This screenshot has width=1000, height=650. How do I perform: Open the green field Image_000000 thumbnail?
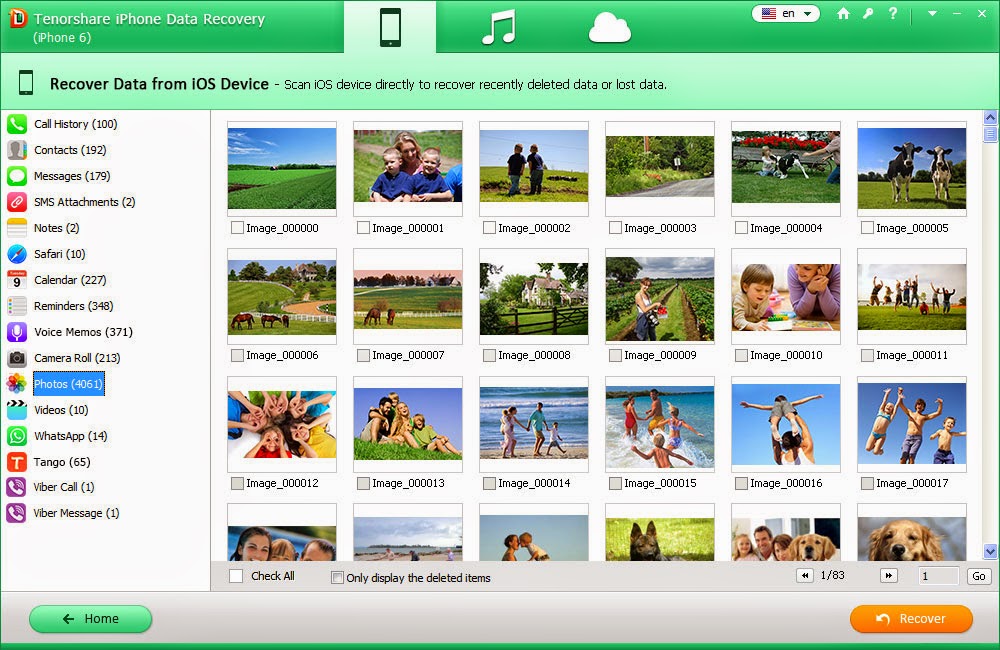282,169
